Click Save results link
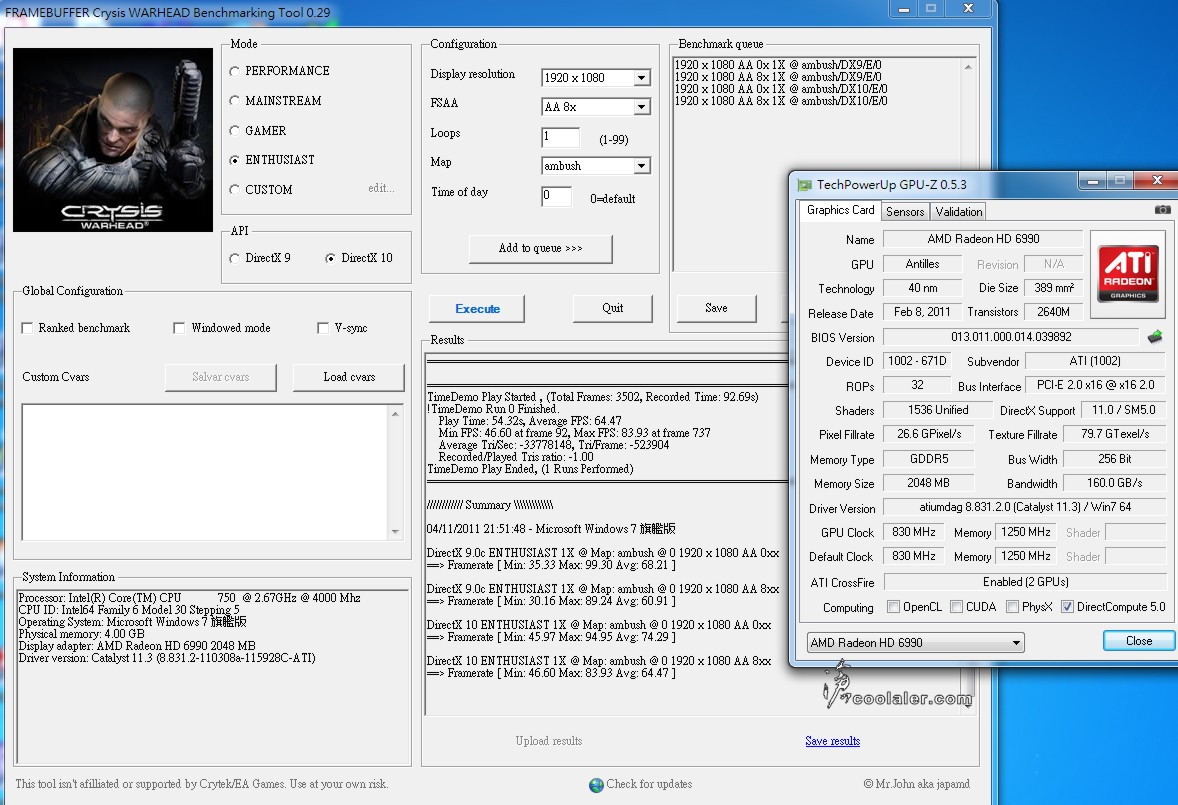This screenshot has width=1178, height=805. coord(832,741)
